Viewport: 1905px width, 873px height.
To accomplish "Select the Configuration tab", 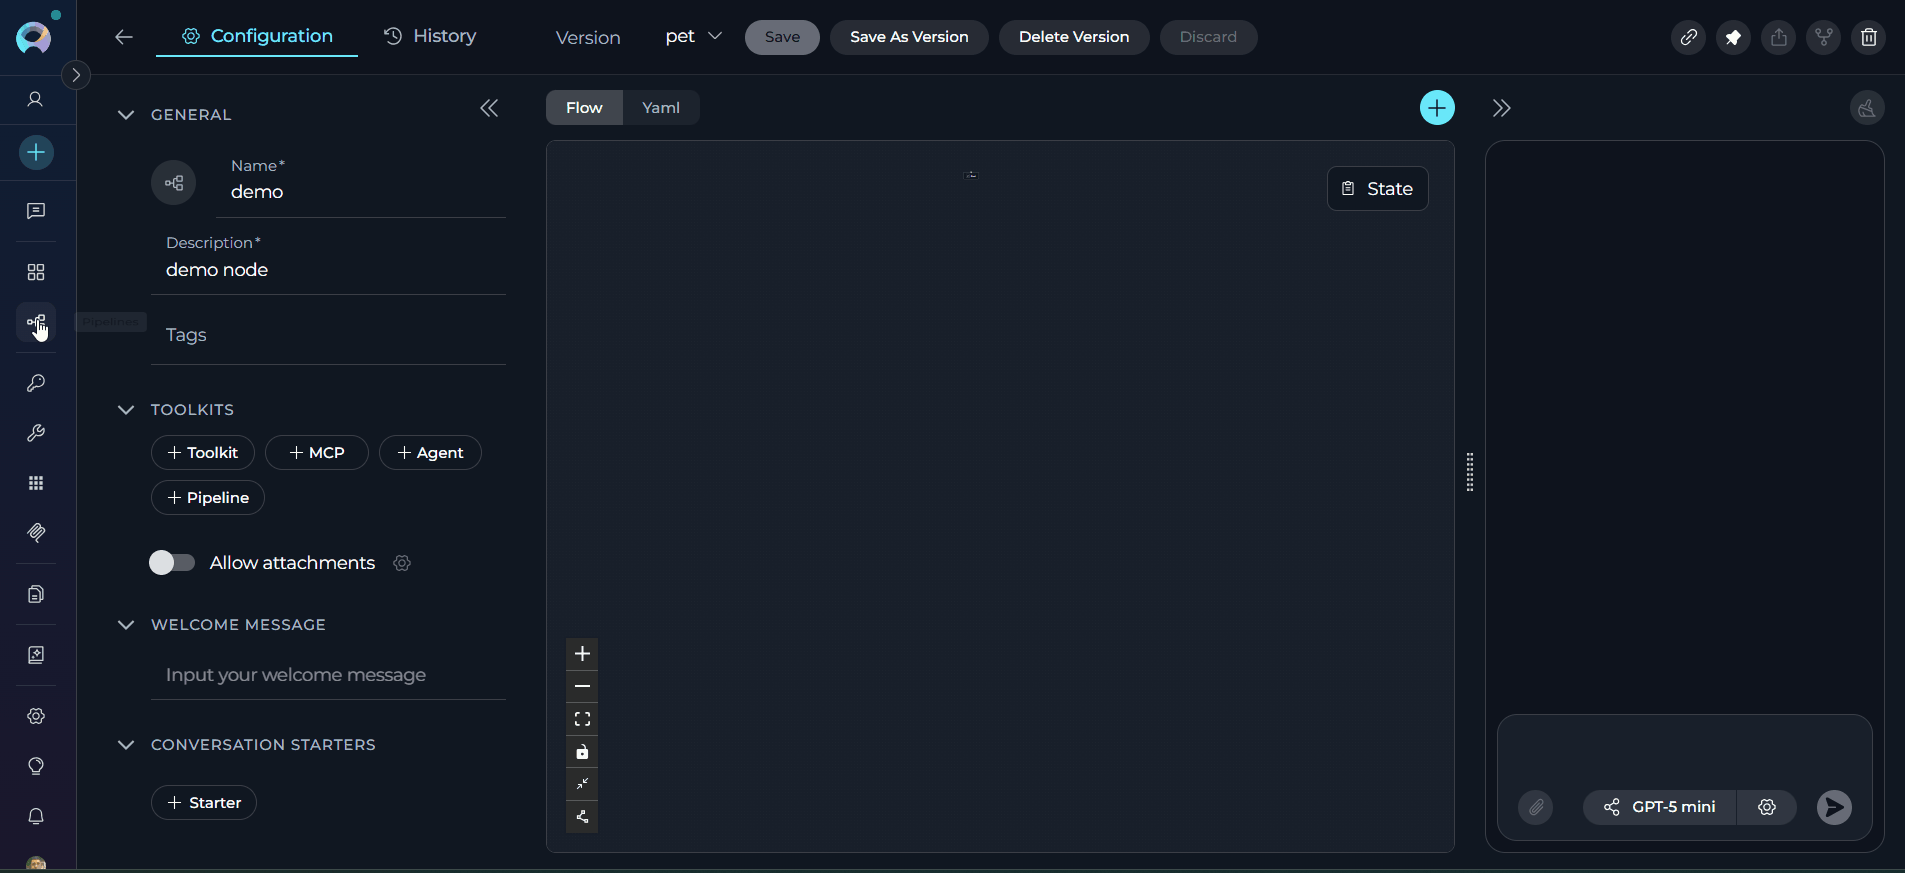I will [257, 36].
